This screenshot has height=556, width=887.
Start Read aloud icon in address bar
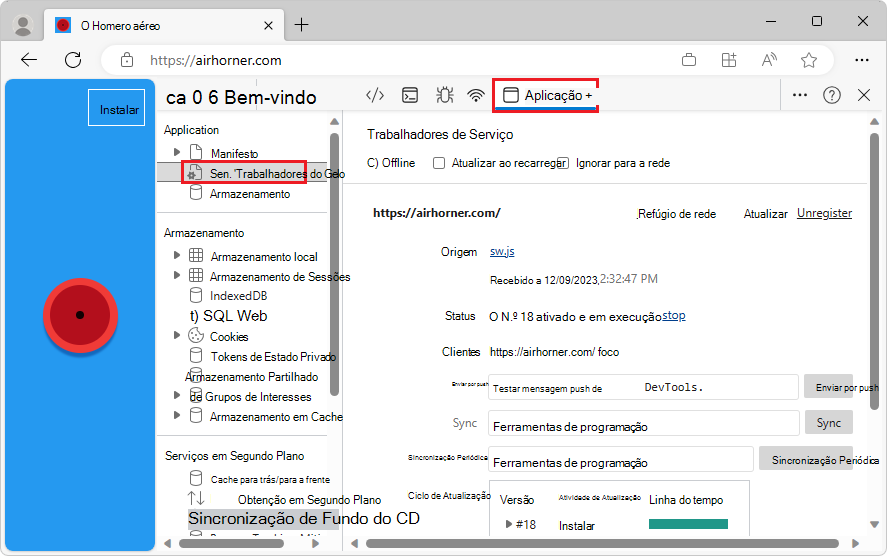tap(769, 60)
